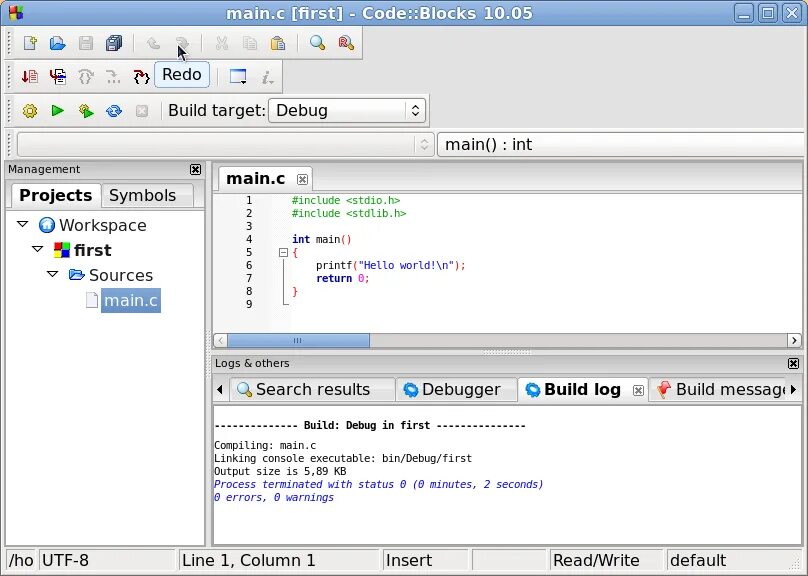Click the Undo arrow icon
The height and width of the screenshot is (576, 808).
click(x=154, y=43)
